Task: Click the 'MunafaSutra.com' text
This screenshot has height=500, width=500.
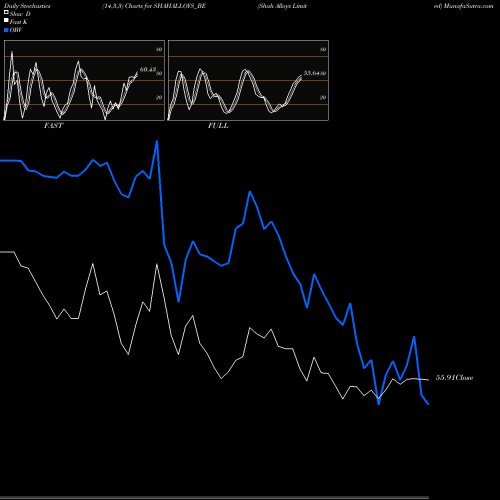Action: 468,6
